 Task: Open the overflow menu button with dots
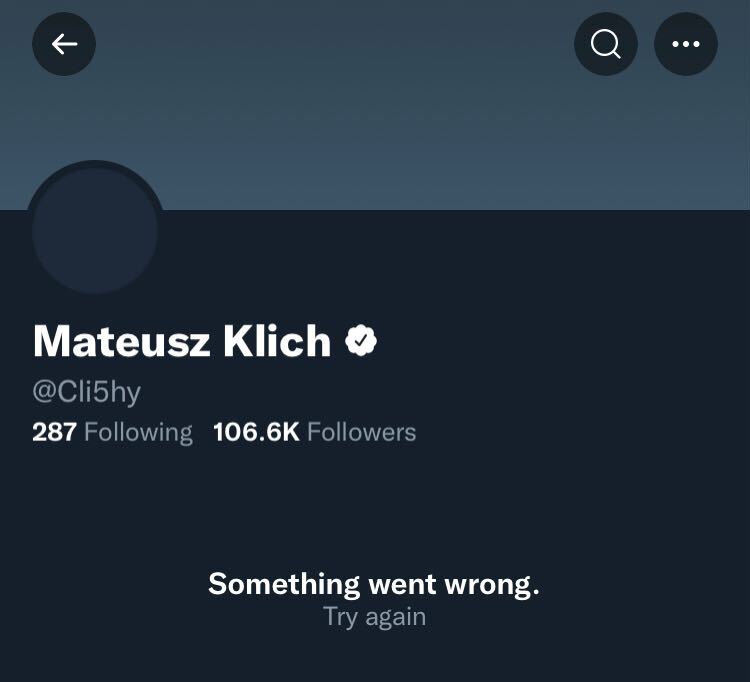click(x=685, y=44)
